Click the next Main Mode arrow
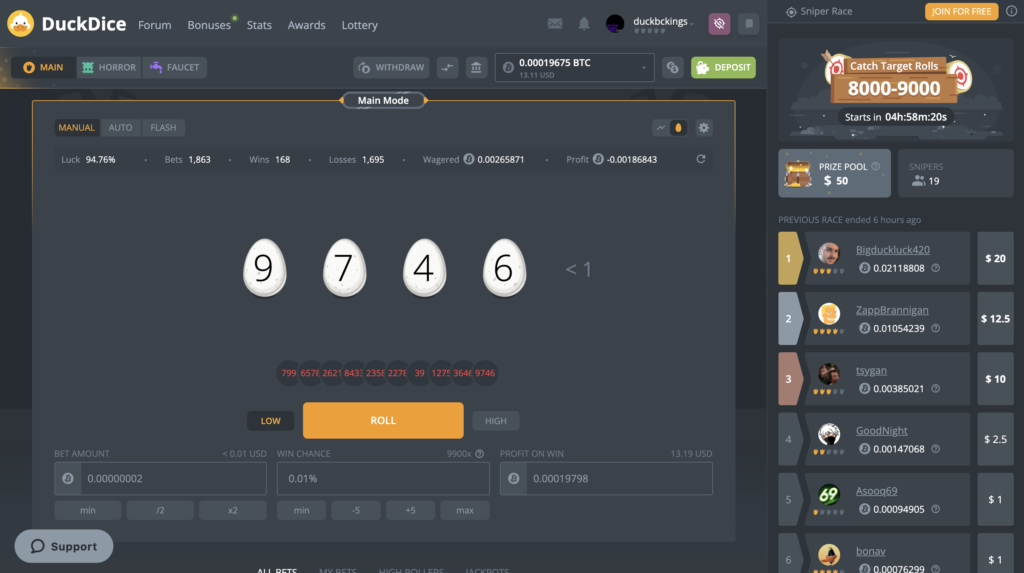Screen dimensions: 1024x573 (426, 101)
